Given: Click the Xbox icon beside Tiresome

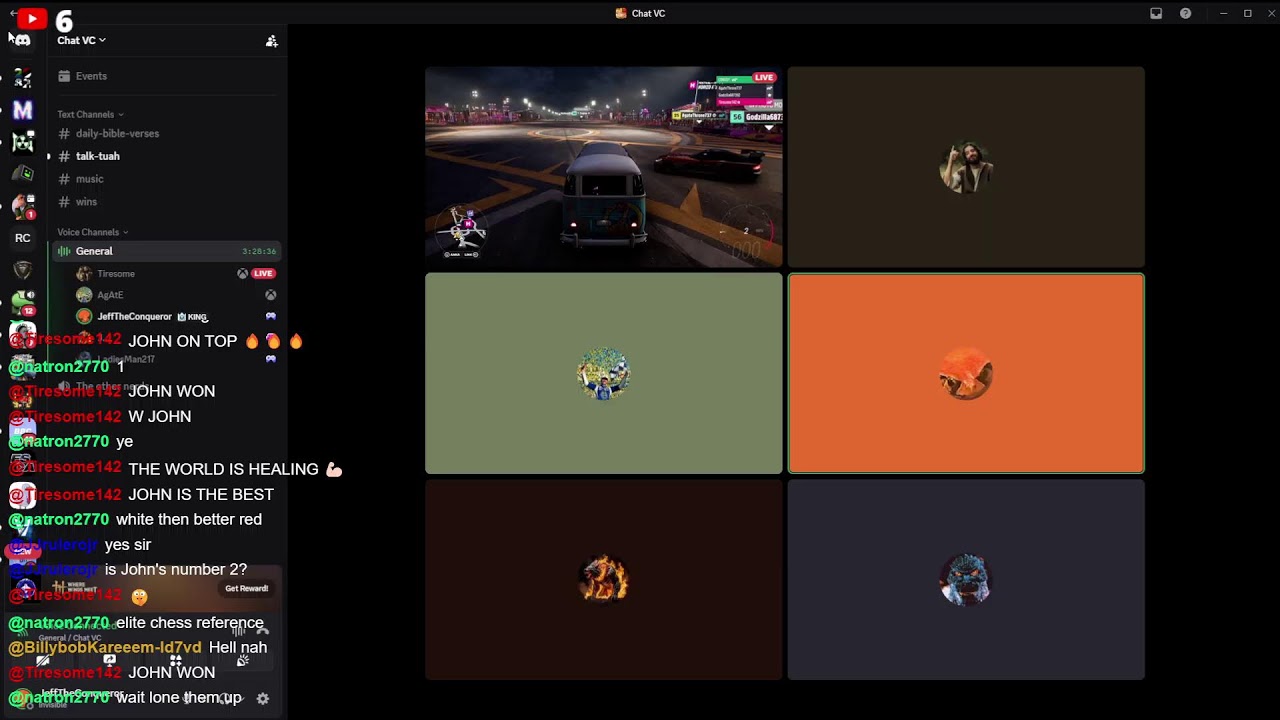Looking at the screenshot, I should coord(242,273).
